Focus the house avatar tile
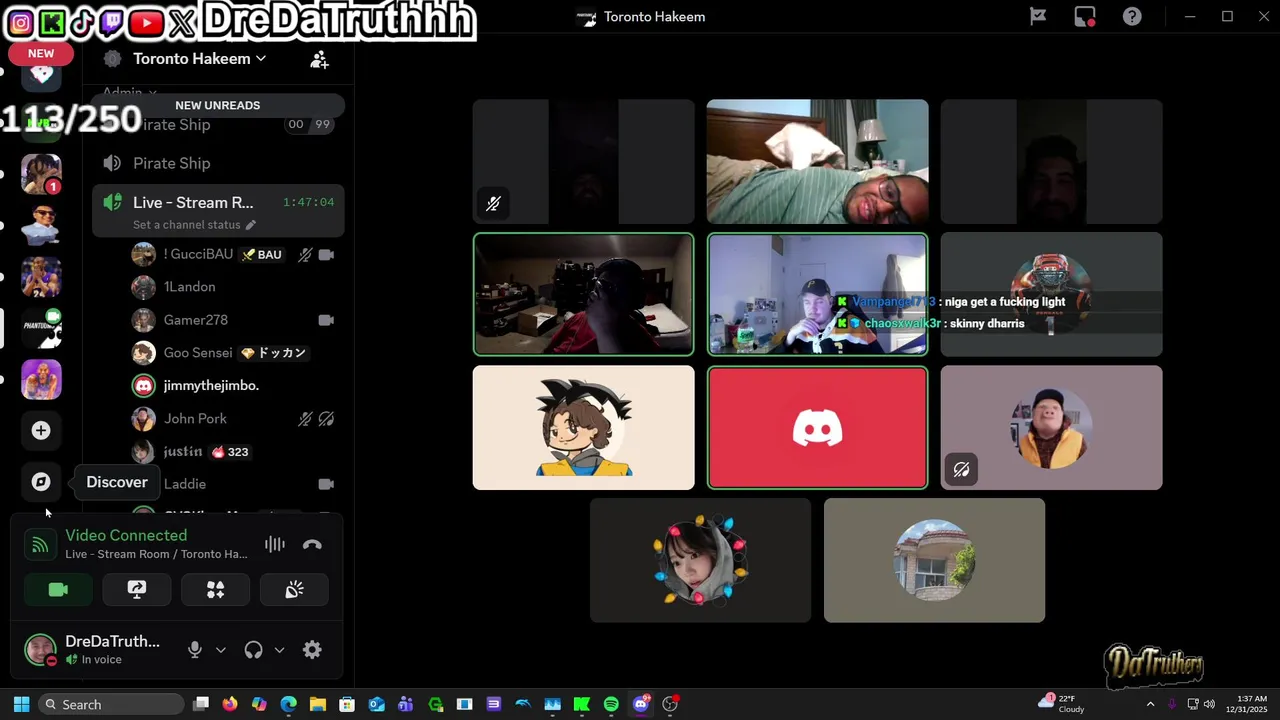 coord(934,560)
